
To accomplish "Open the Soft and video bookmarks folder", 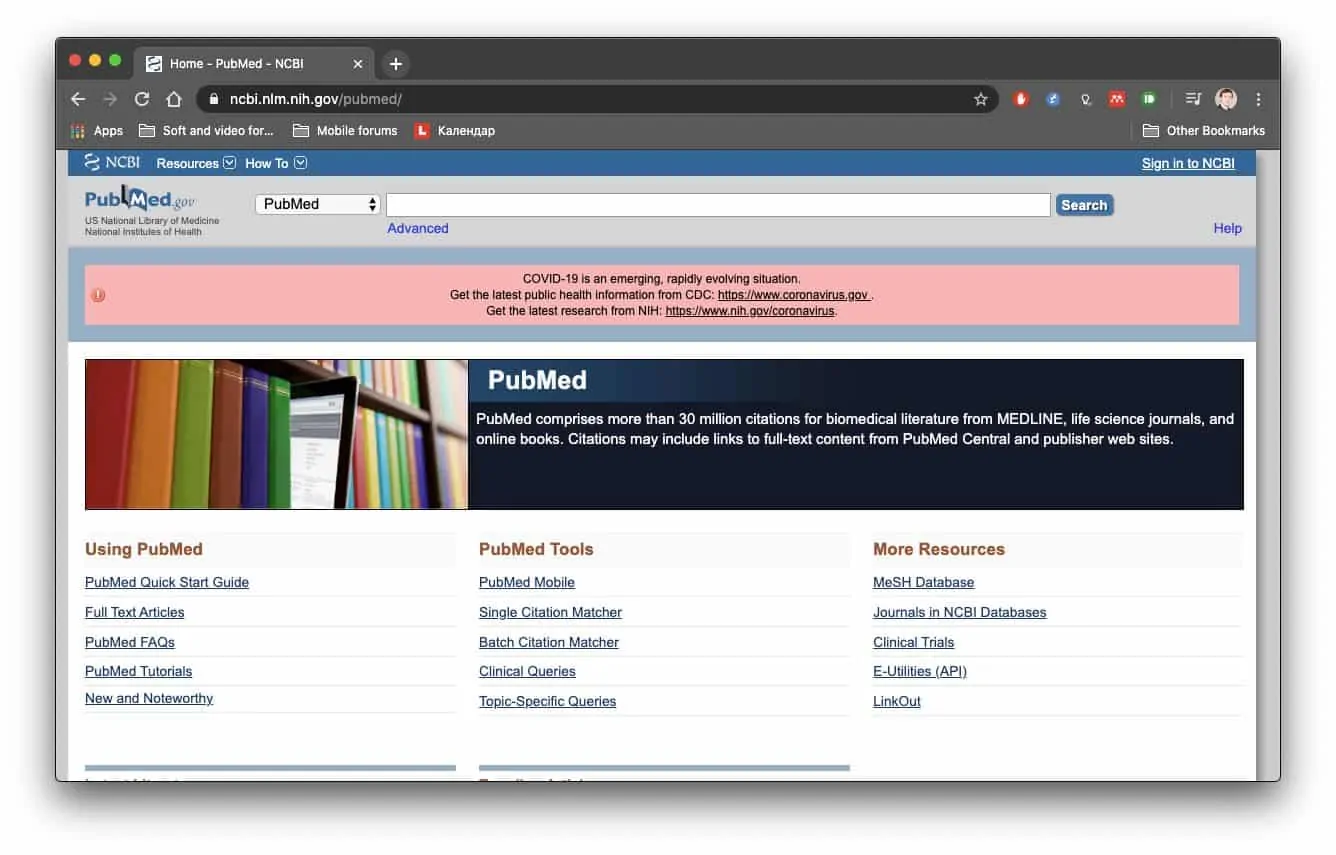I will pos(206,130).
